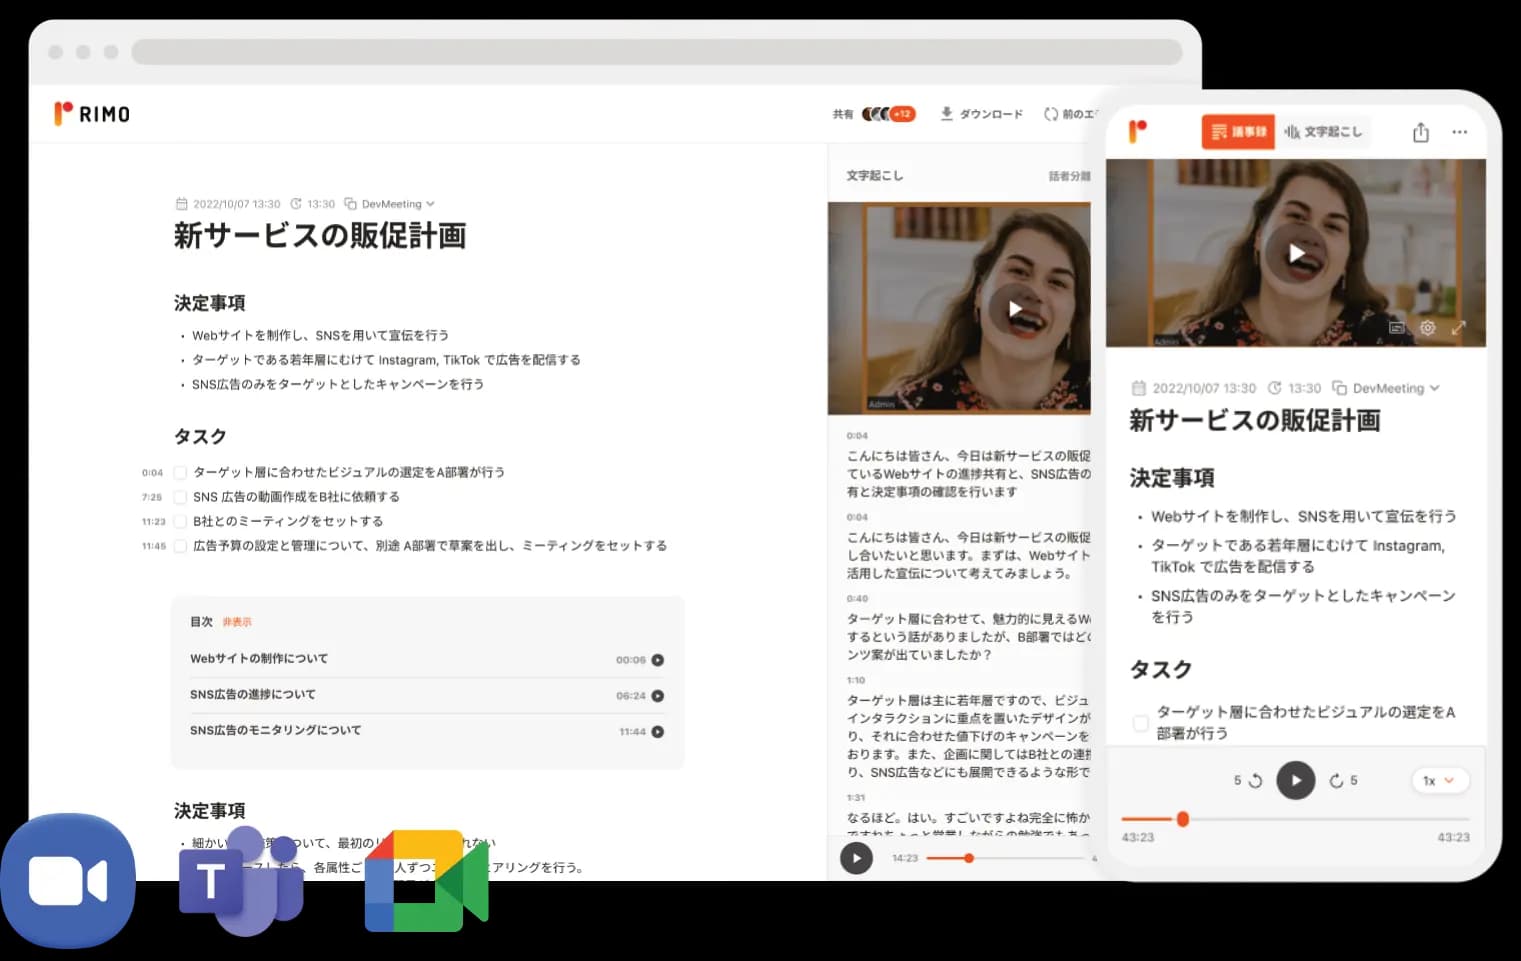Play the 'Webサイトの制作について' chapter at 00:06
Viewport: 1521px width, 961px height.
(x=657, y=659)
